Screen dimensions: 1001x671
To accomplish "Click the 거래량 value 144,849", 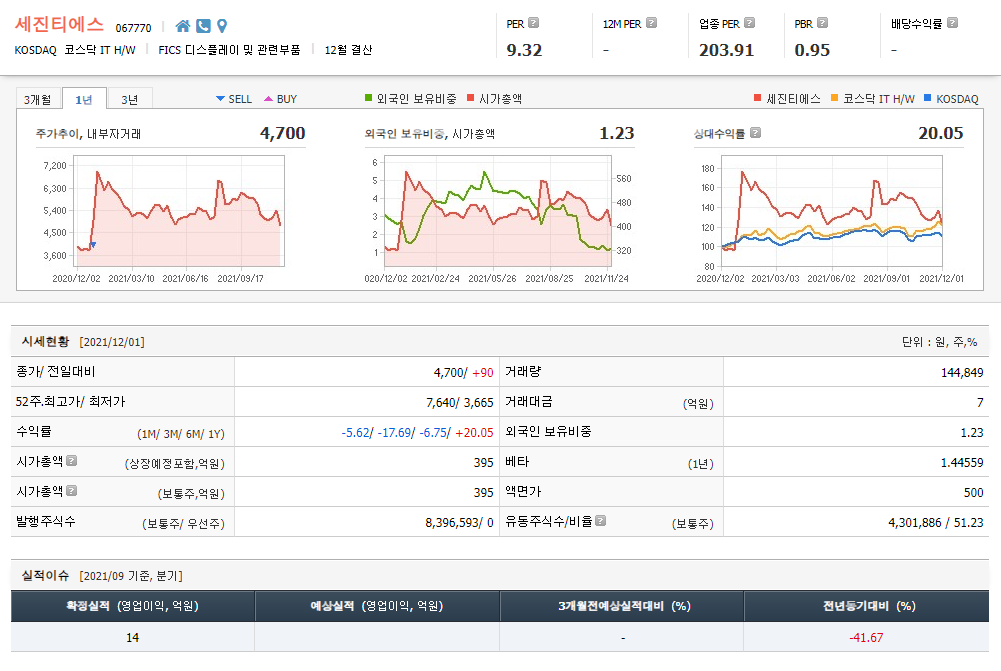I will tap(962, 373).
